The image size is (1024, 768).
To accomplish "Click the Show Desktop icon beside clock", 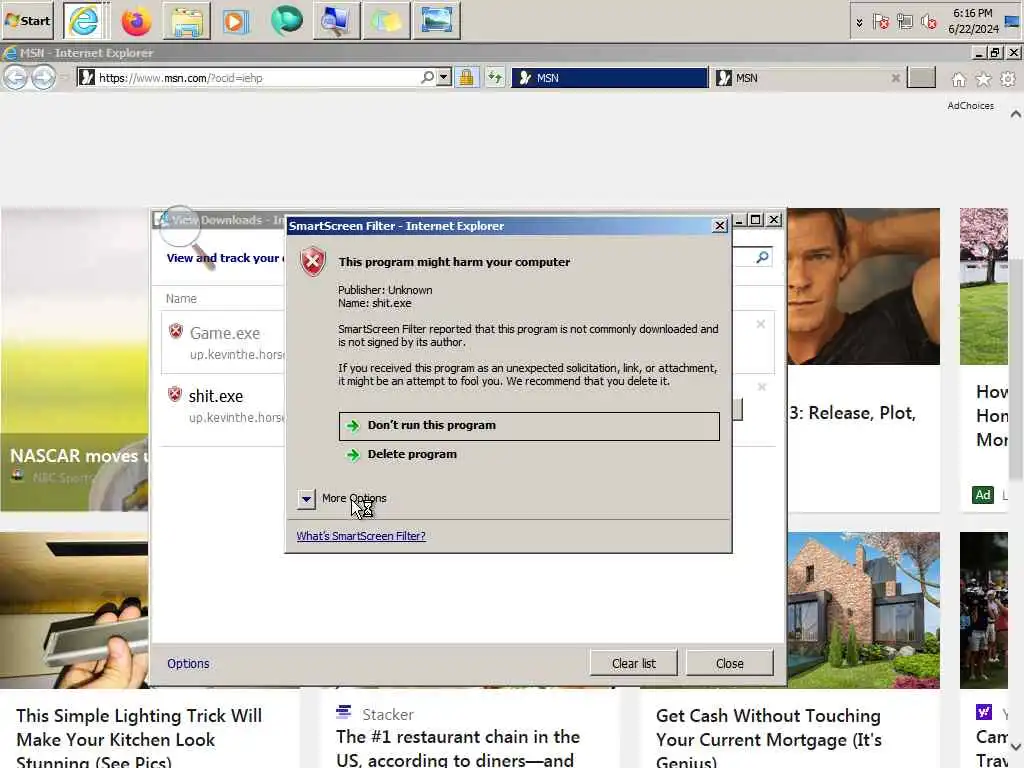I will click(x=1012, y=21).
